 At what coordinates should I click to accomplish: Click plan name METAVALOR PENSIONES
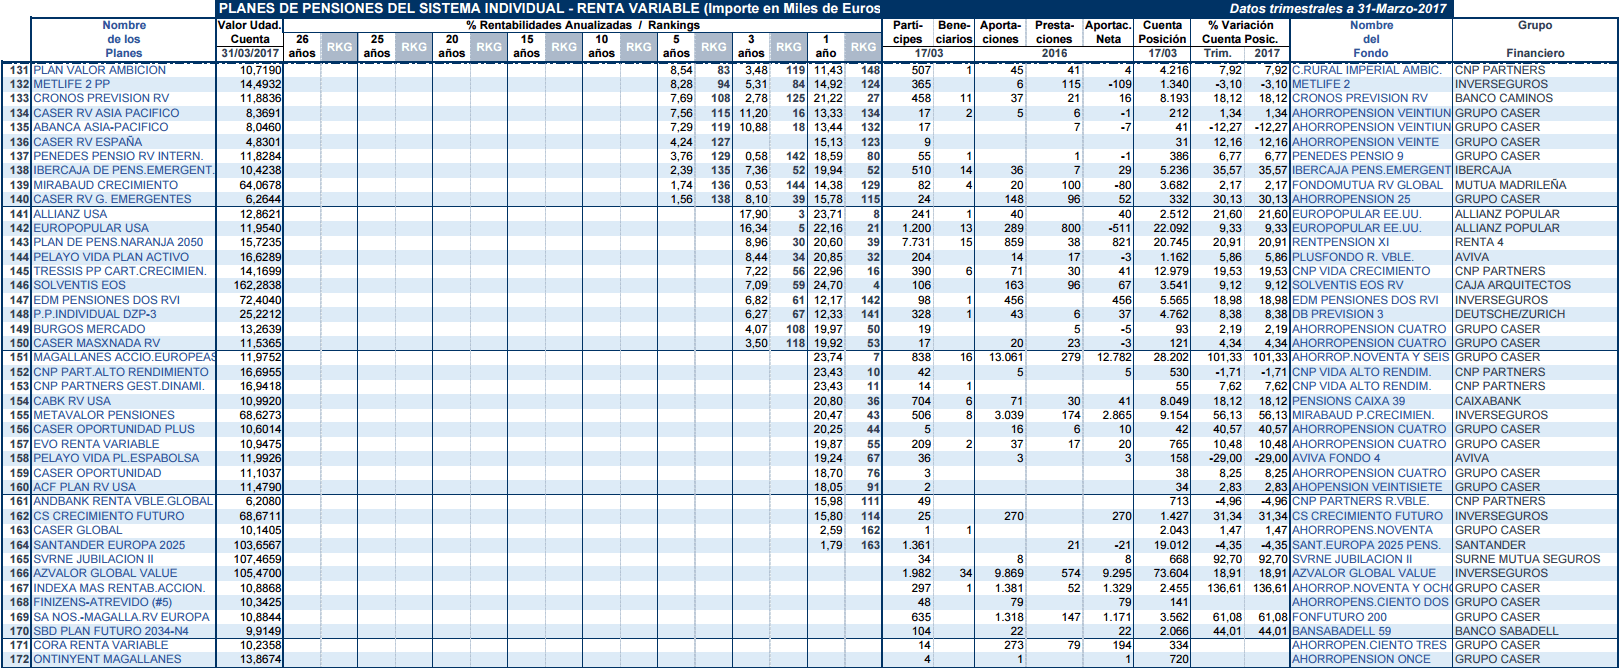[104, 415]
